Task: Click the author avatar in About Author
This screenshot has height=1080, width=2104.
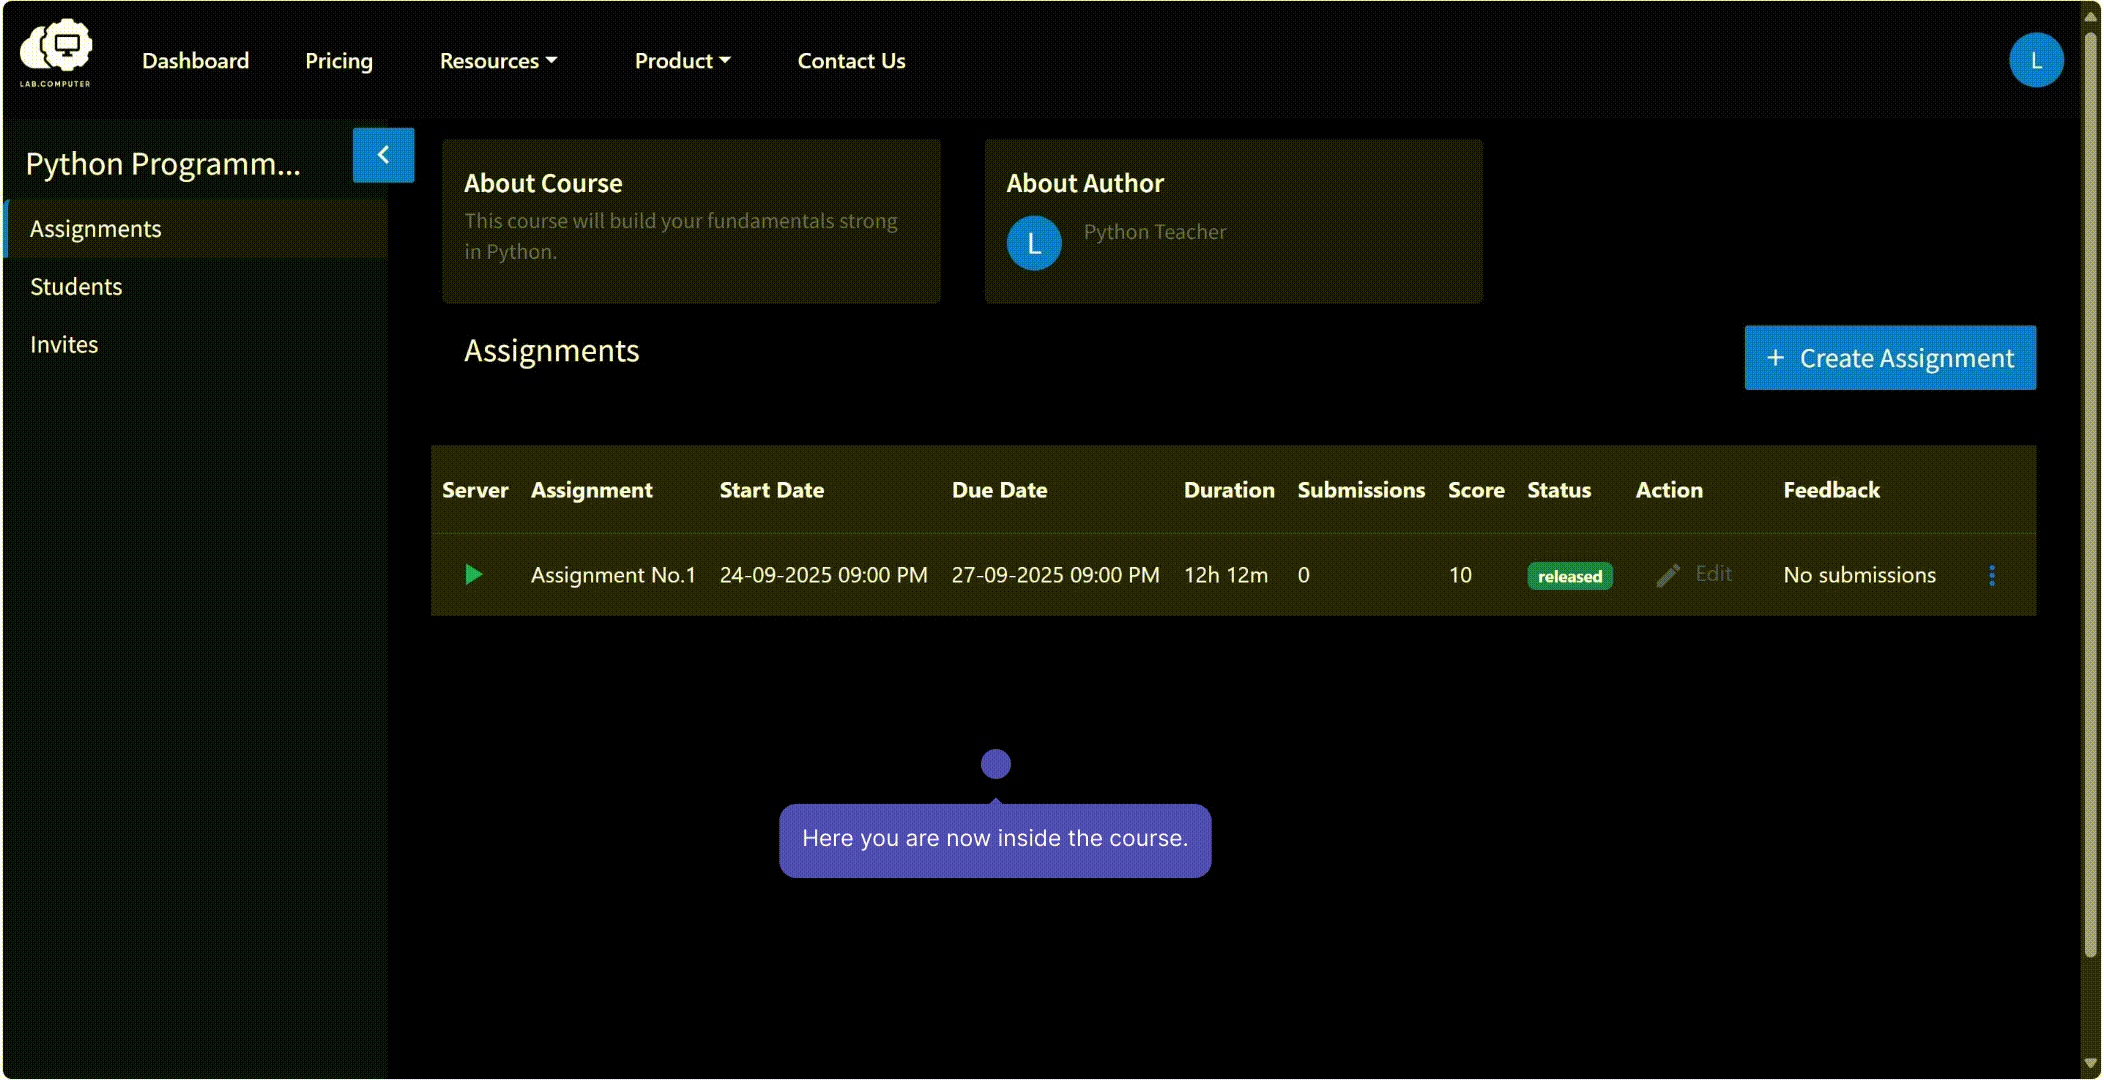Action: (x=1034, y=243)
